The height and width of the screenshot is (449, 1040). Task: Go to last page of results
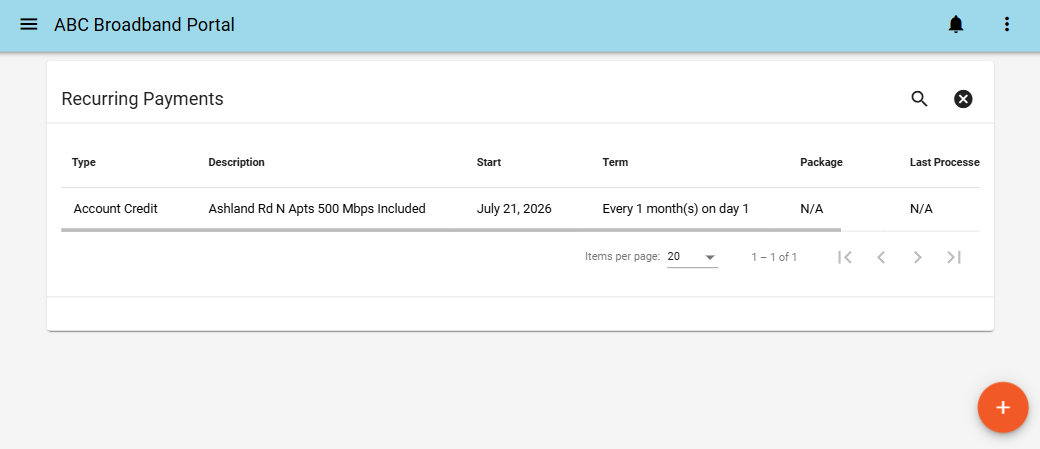(954, 257)
